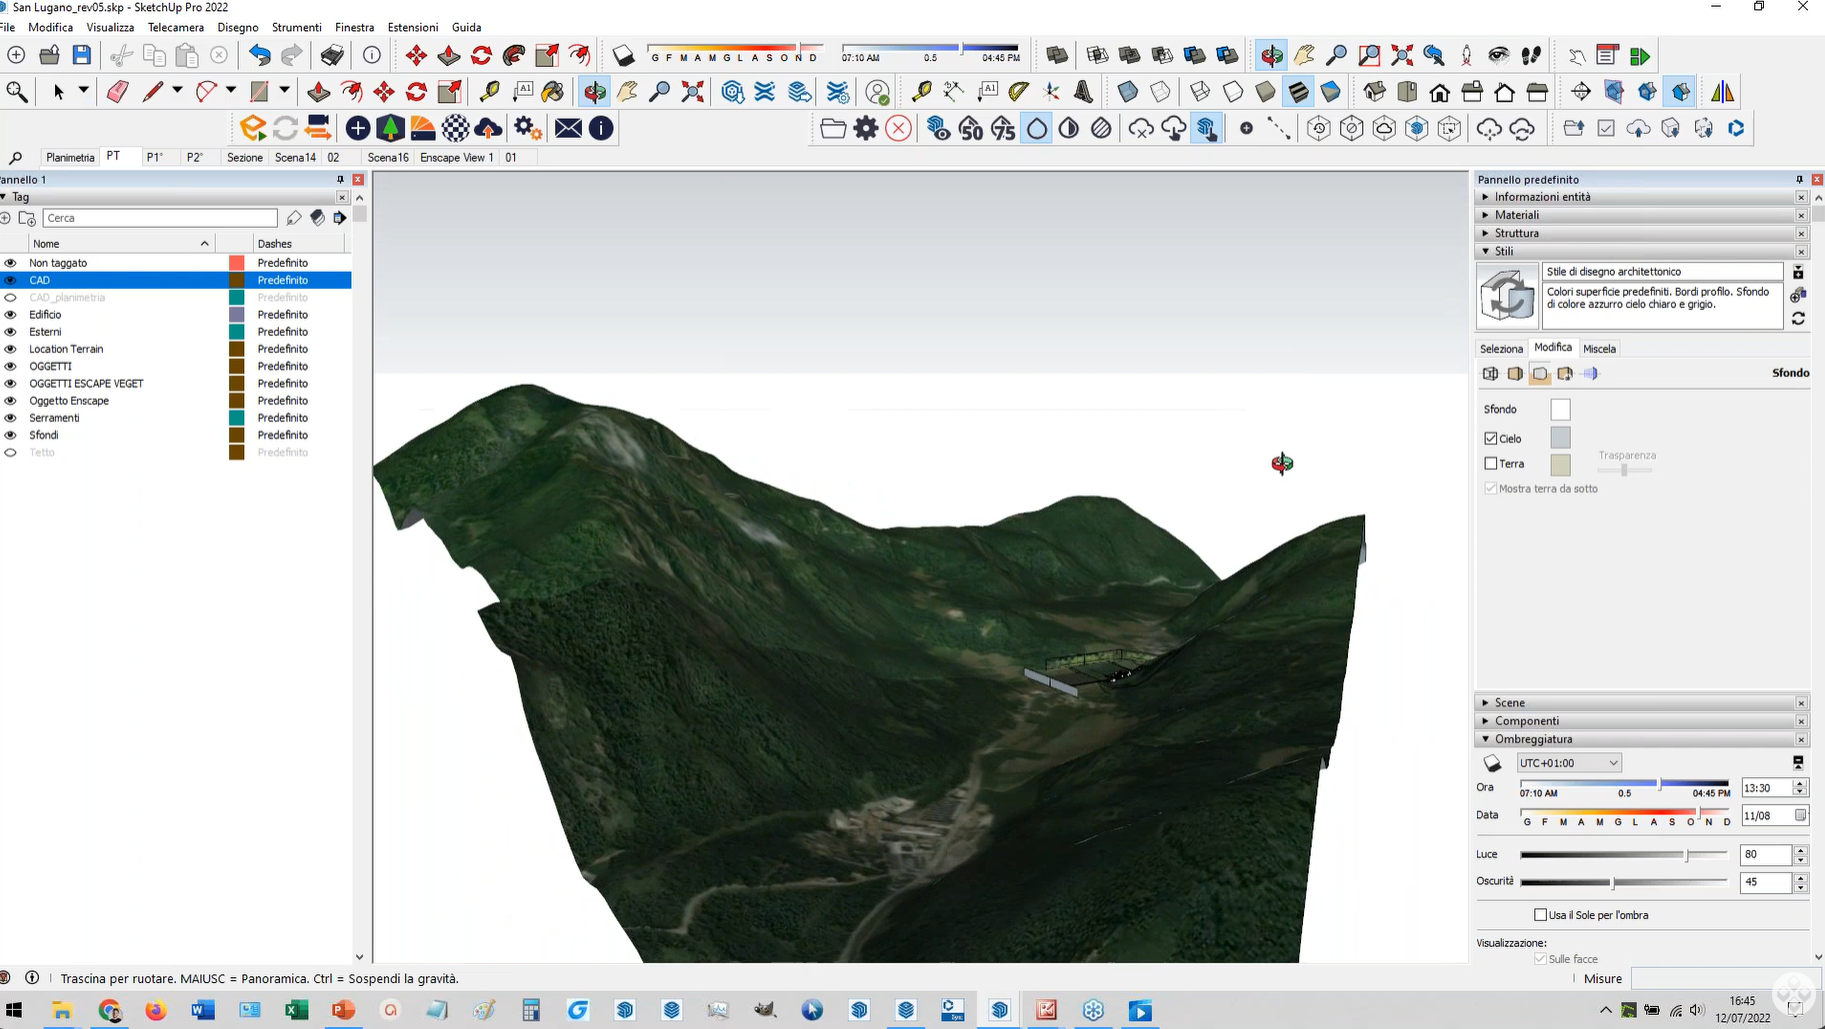
Task: Enable Usa il Sole per l'ombra
Action: click(x=1540, y=915)
